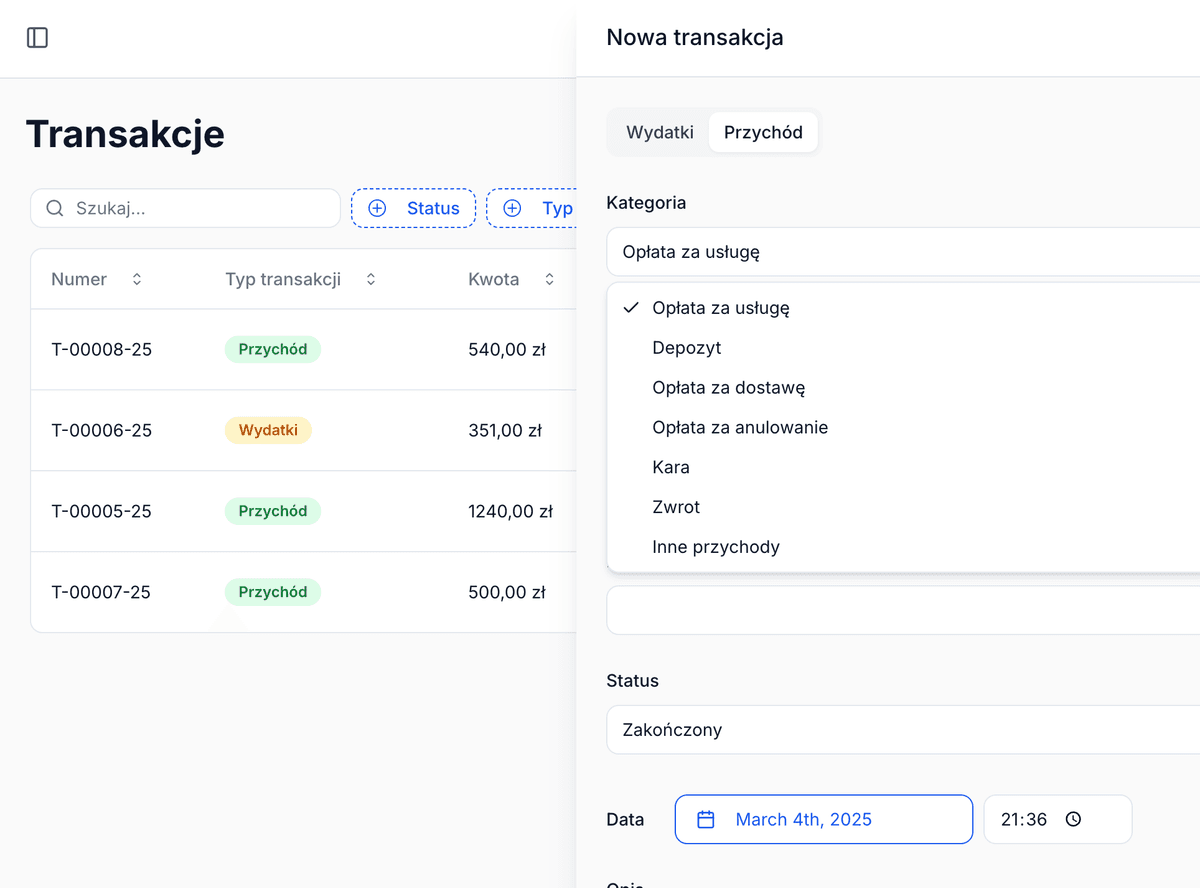This screenshot has height=888, width=1200.
Task: Sort by Typ transakcji column arrows
Action: (x=371, y=279)
